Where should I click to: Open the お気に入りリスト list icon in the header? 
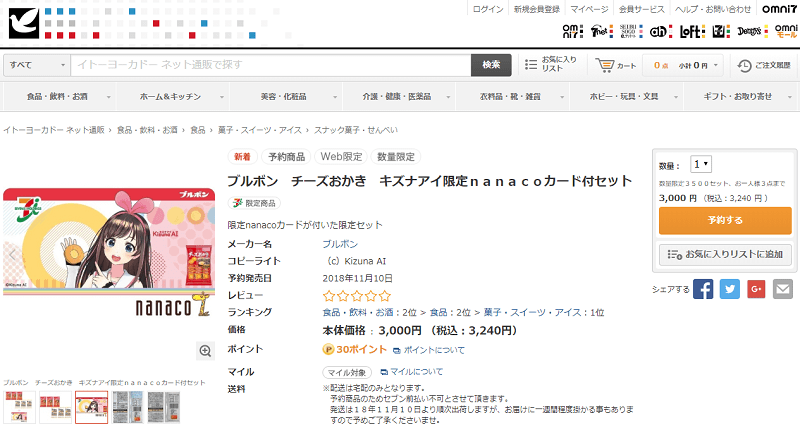click(531, 64)
